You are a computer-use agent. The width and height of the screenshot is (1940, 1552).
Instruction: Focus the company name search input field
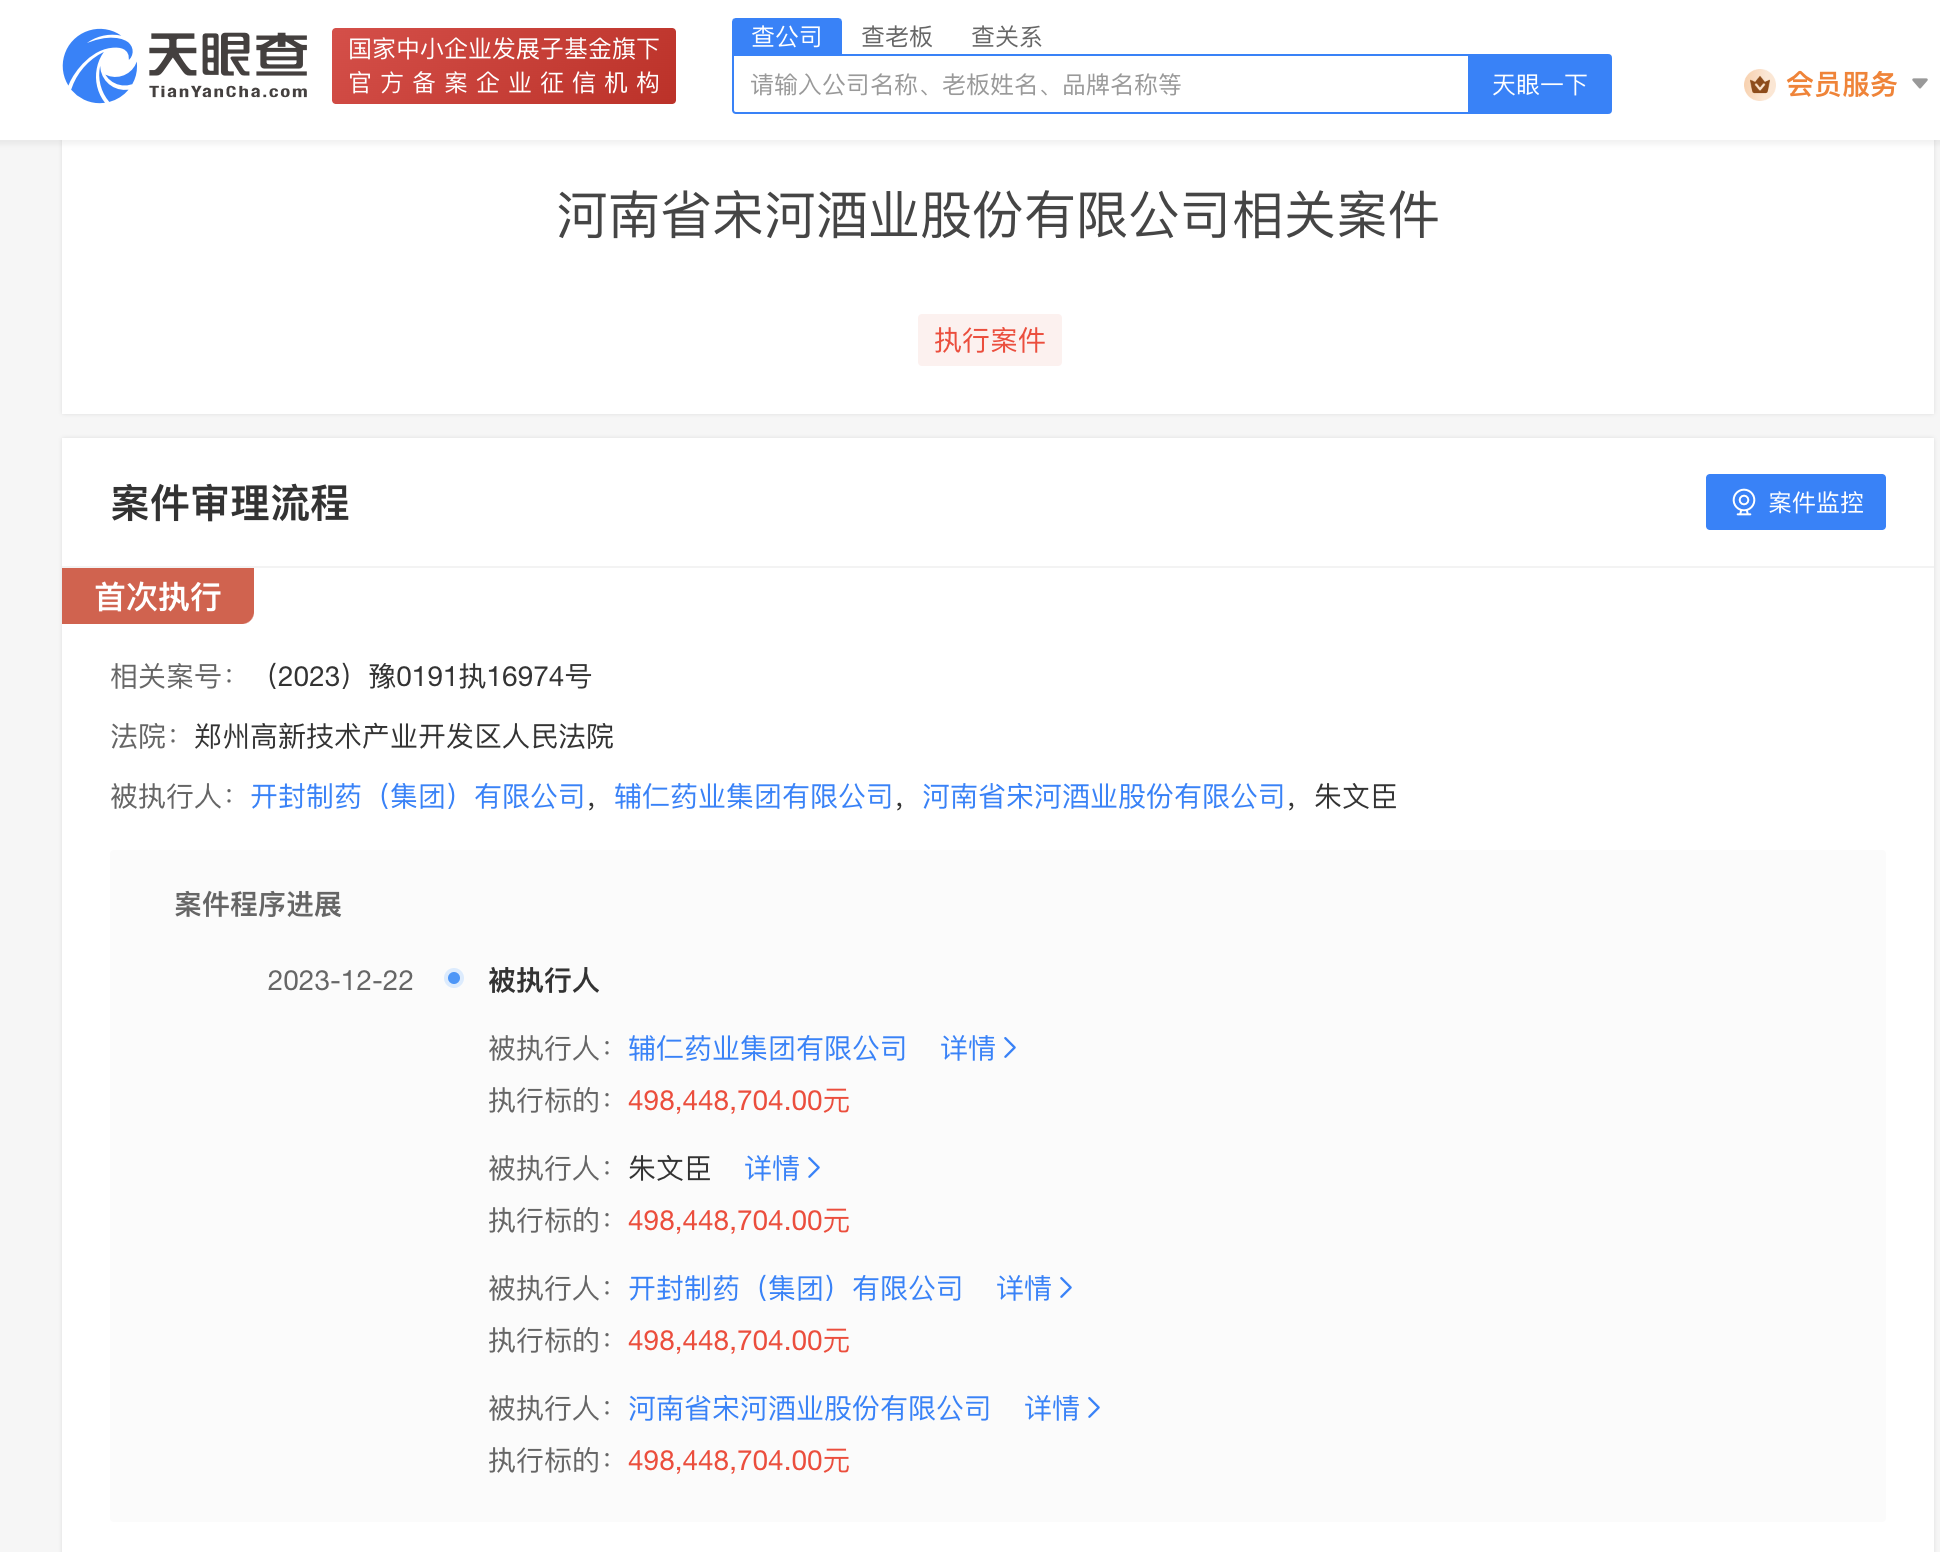(1101, 84)
